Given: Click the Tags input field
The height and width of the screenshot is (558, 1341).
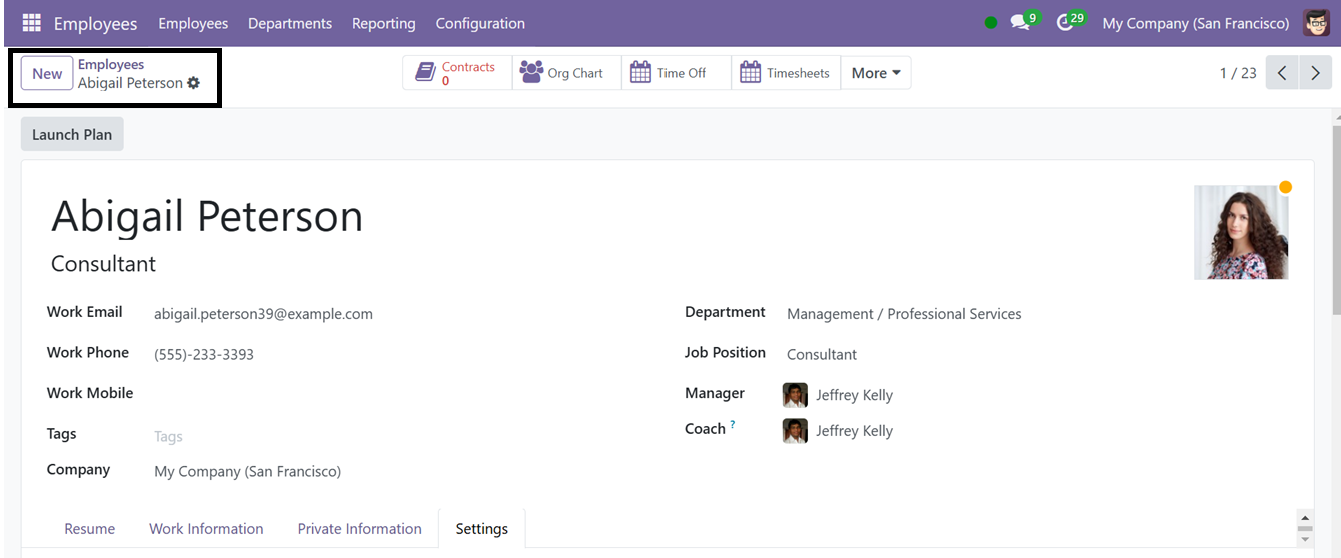Looking at the screenshot, I should pyautogui.click(x=400, y=436).
